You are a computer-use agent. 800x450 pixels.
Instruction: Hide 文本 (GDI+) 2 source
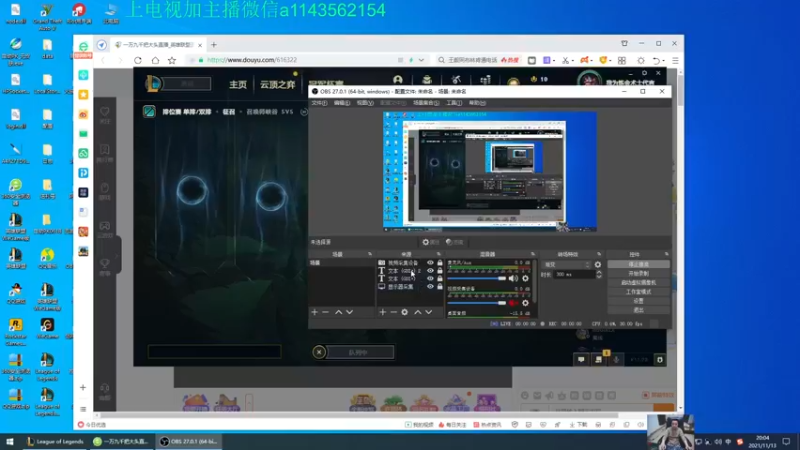click(x=430, y=271)
